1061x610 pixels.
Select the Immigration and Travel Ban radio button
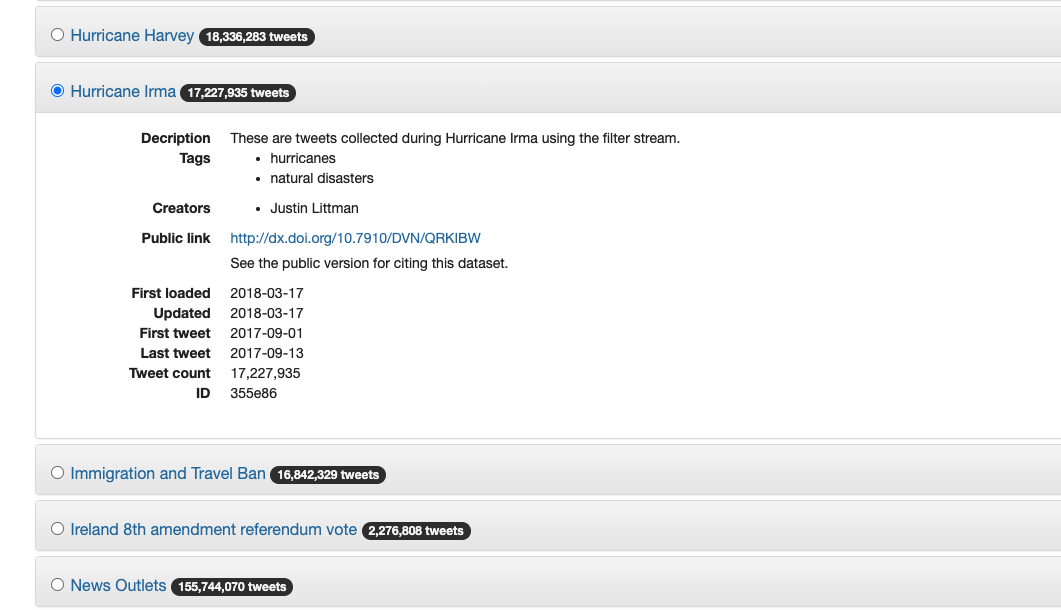click(x=57, y=472)
